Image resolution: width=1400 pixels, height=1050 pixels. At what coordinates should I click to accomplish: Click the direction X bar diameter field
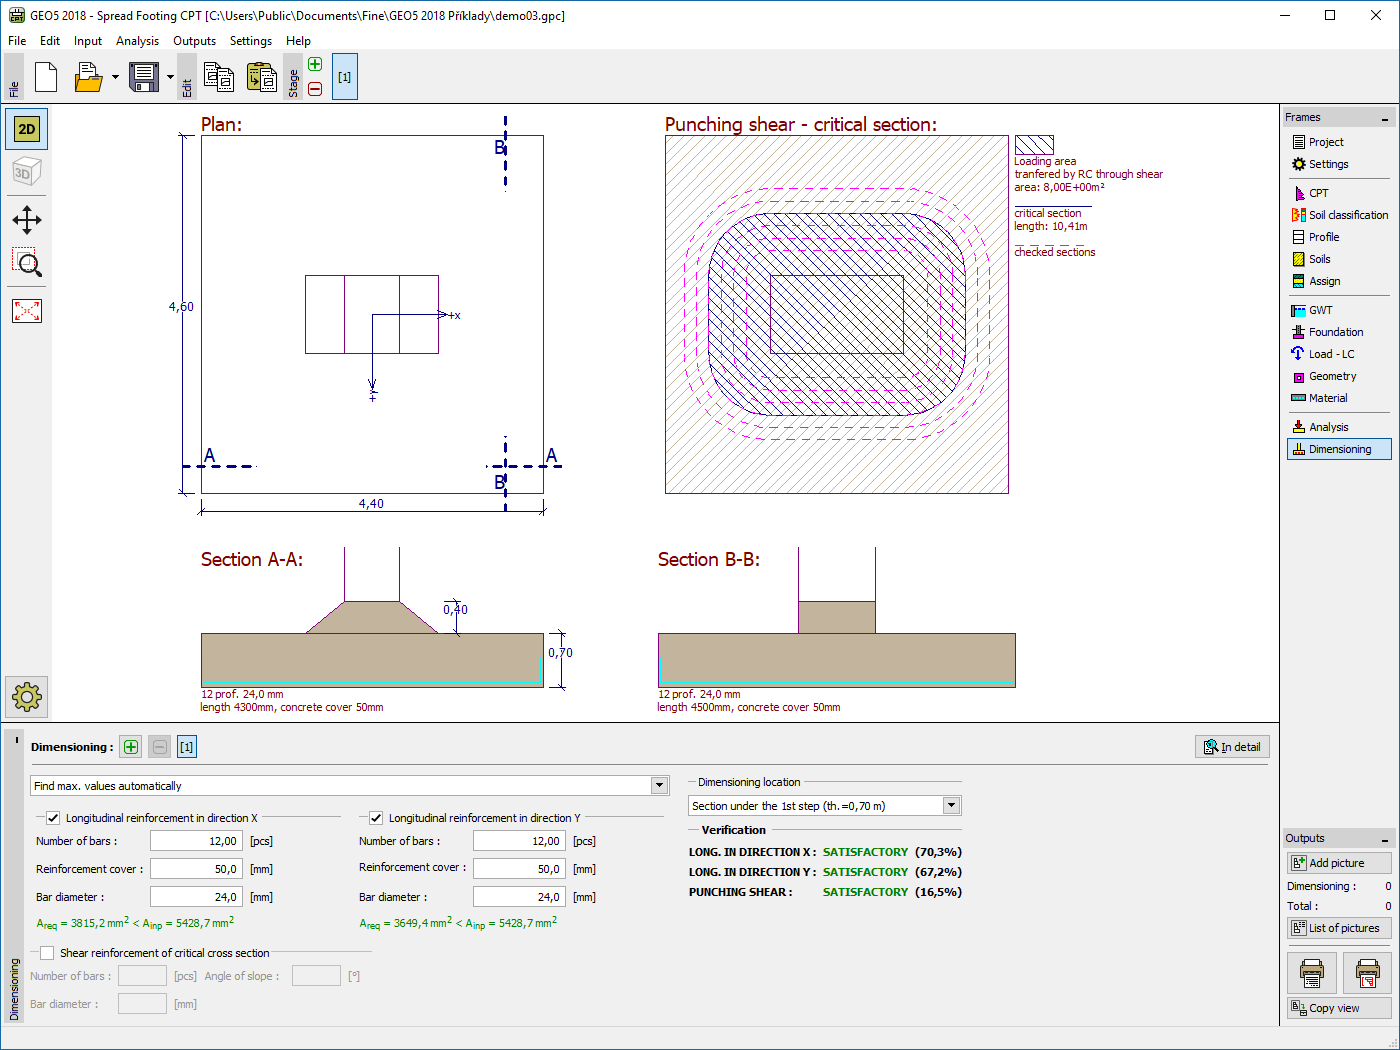point(195,897)
